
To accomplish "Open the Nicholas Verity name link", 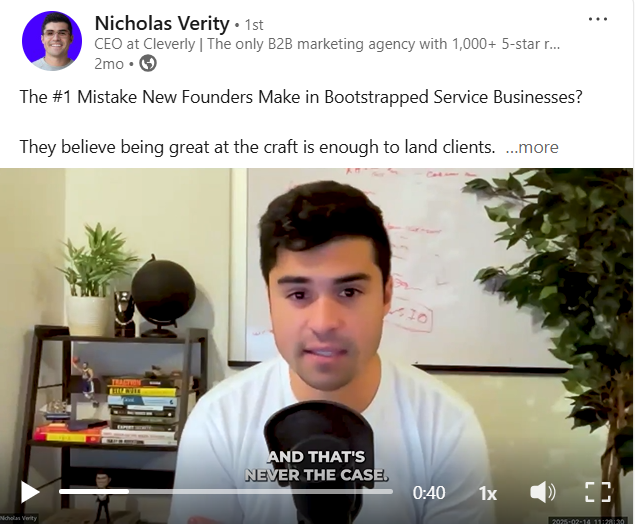I will [x=162, y=24].
